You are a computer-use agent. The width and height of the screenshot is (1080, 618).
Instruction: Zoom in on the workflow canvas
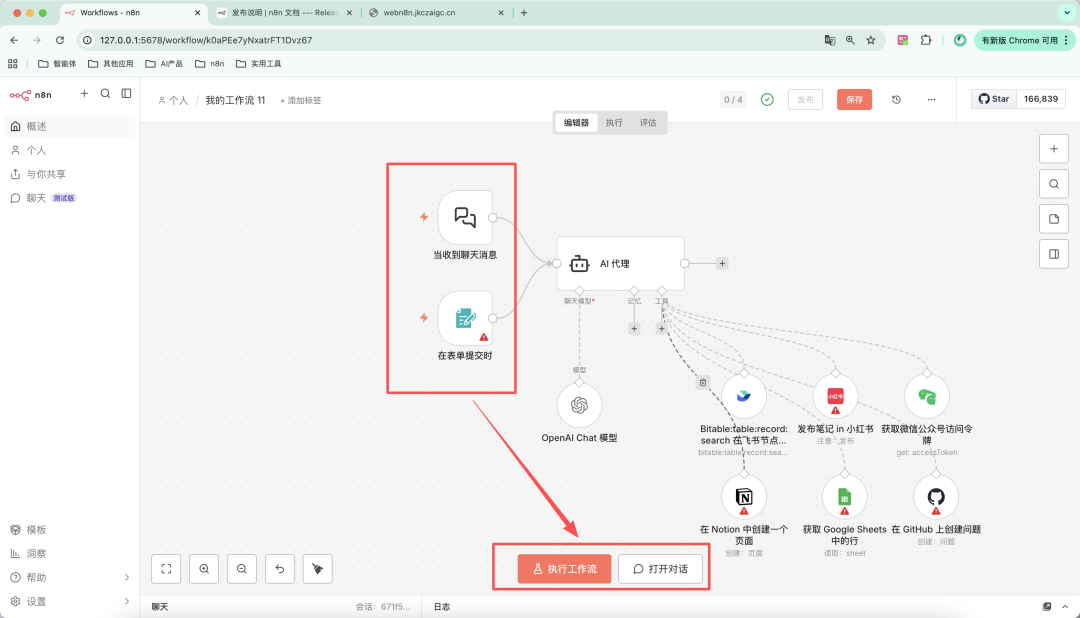click(204, 568)
